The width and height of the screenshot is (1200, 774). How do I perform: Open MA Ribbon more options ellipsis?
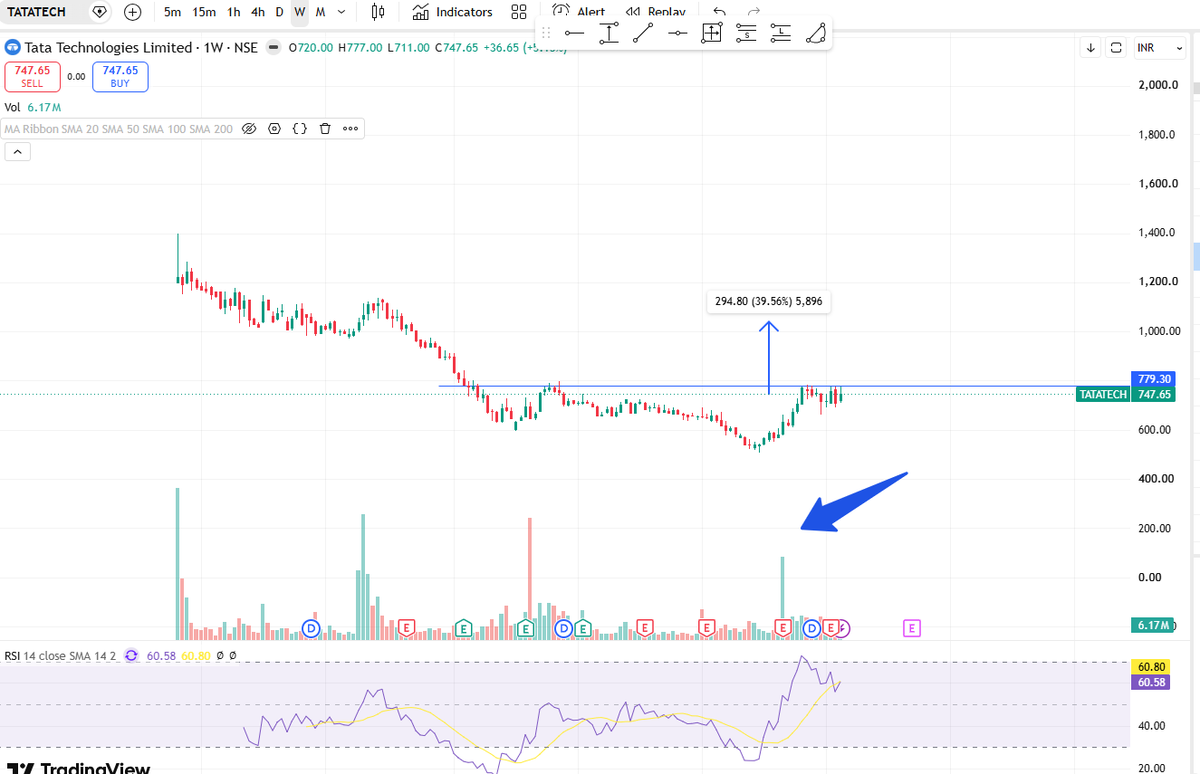tap(350, 129)
